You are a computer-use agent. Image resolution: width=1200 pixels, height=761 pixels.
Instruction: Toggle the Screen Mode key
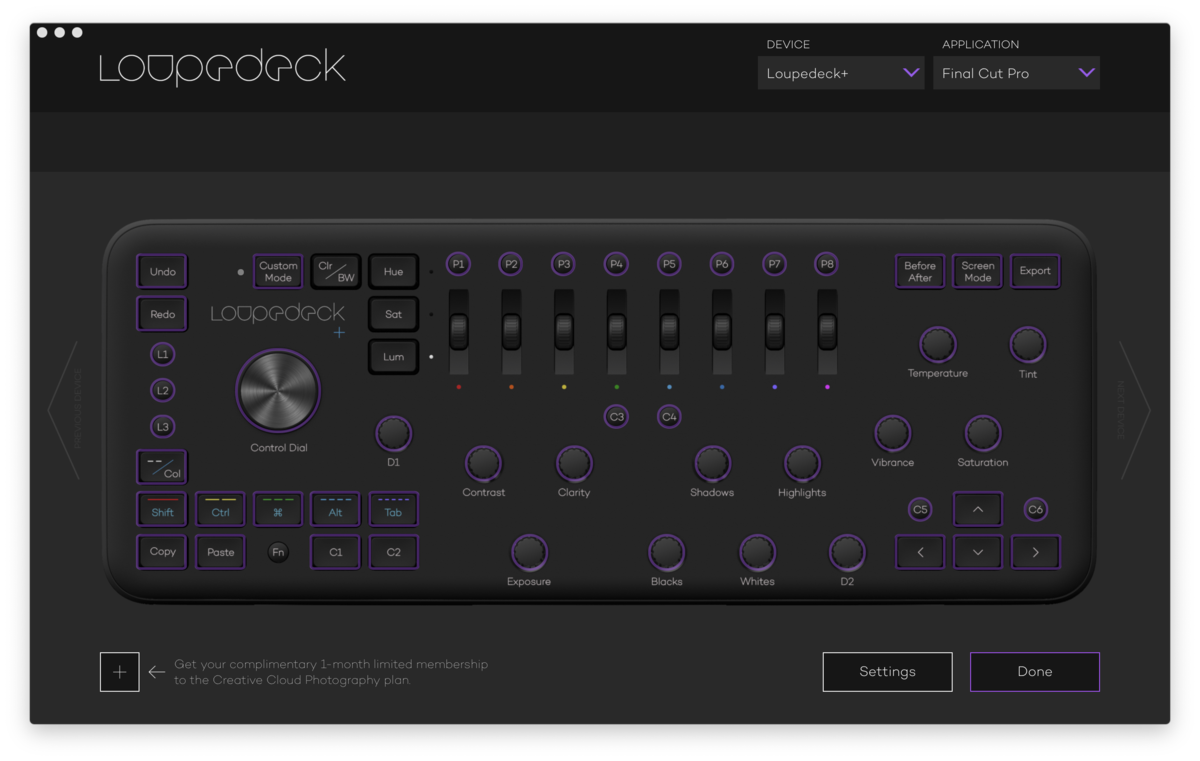coord(978,272)
